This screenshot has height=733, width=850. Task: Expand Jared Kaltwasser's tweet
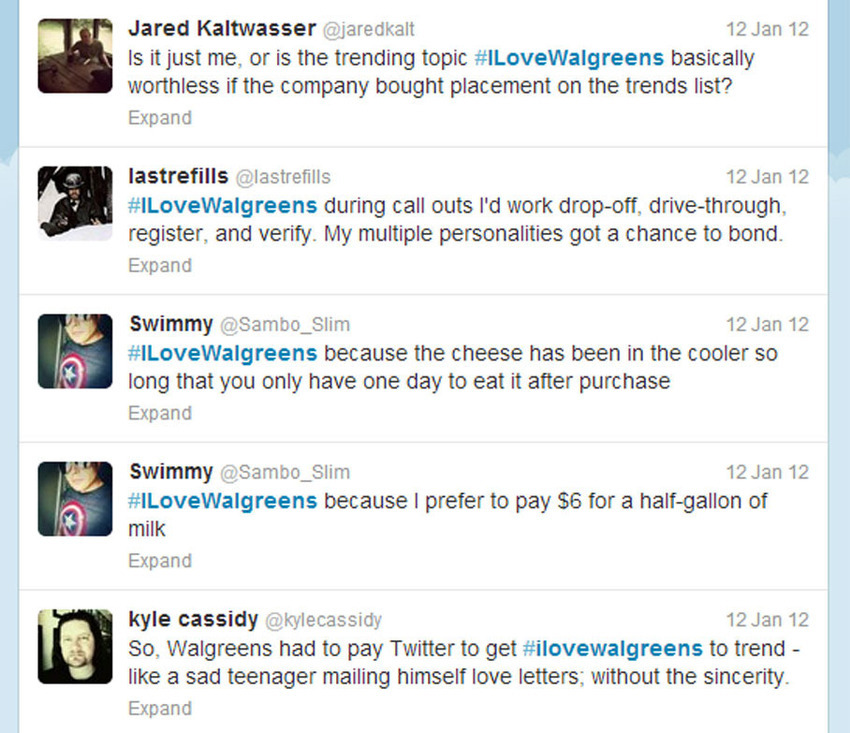tap(160, 118)
